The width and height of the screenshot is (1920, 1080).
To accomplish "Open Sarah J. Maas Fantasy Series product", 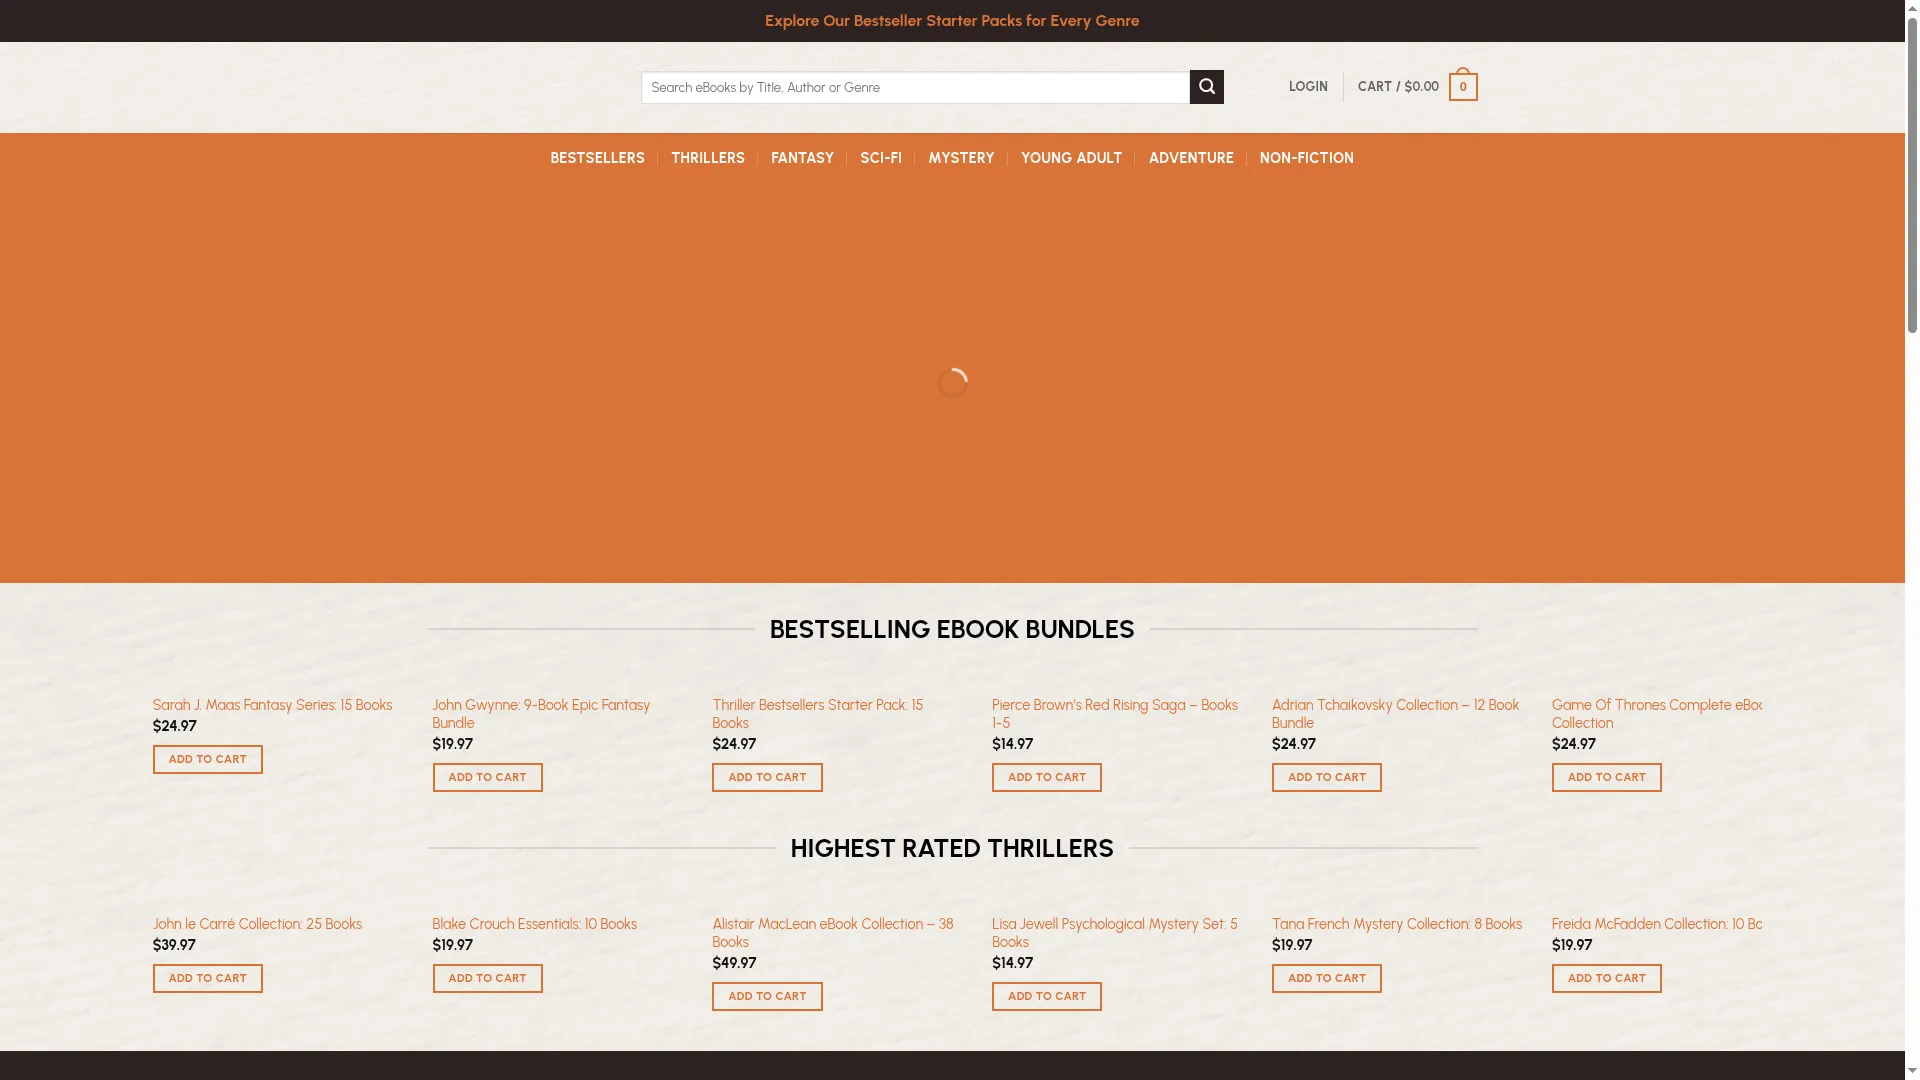I will click(272, 705).
